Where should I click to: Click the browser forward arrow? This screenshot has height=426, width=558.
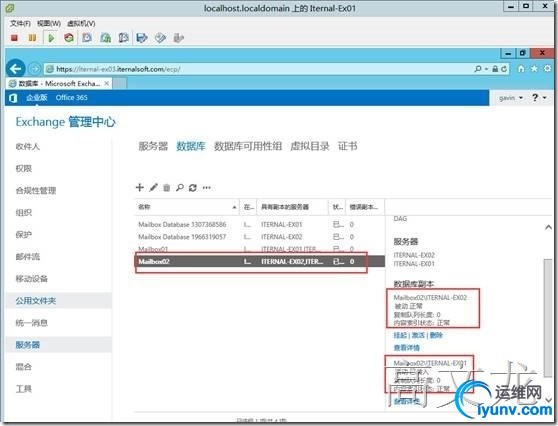(35, 68)
